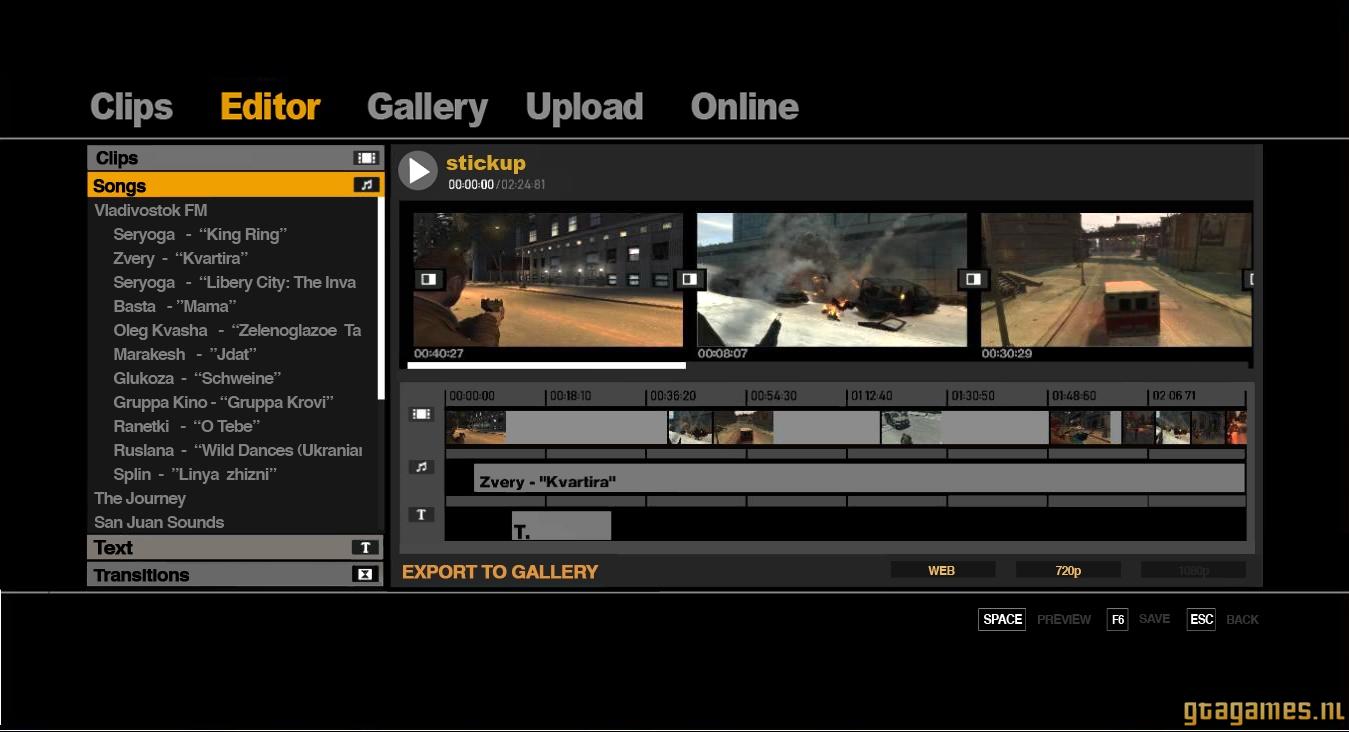Pick Seryoga - "Libery City: The Inva" song
This screenshot has width=1349, height=732.
[x=235, y=282]
